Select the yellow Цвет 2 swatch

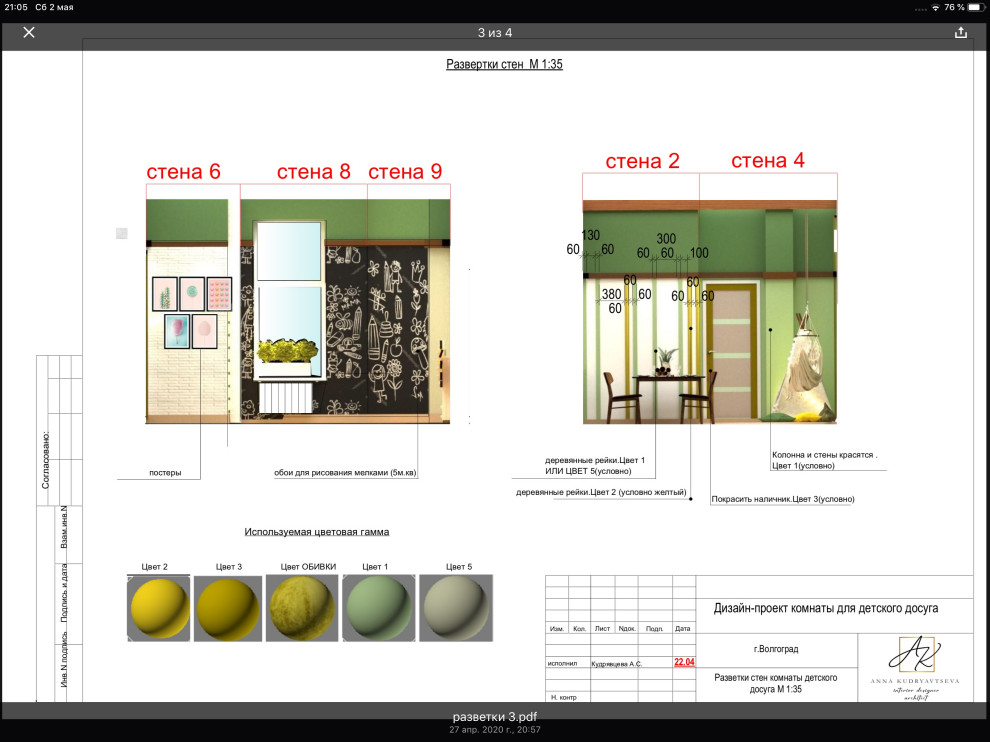click(159, 607)
